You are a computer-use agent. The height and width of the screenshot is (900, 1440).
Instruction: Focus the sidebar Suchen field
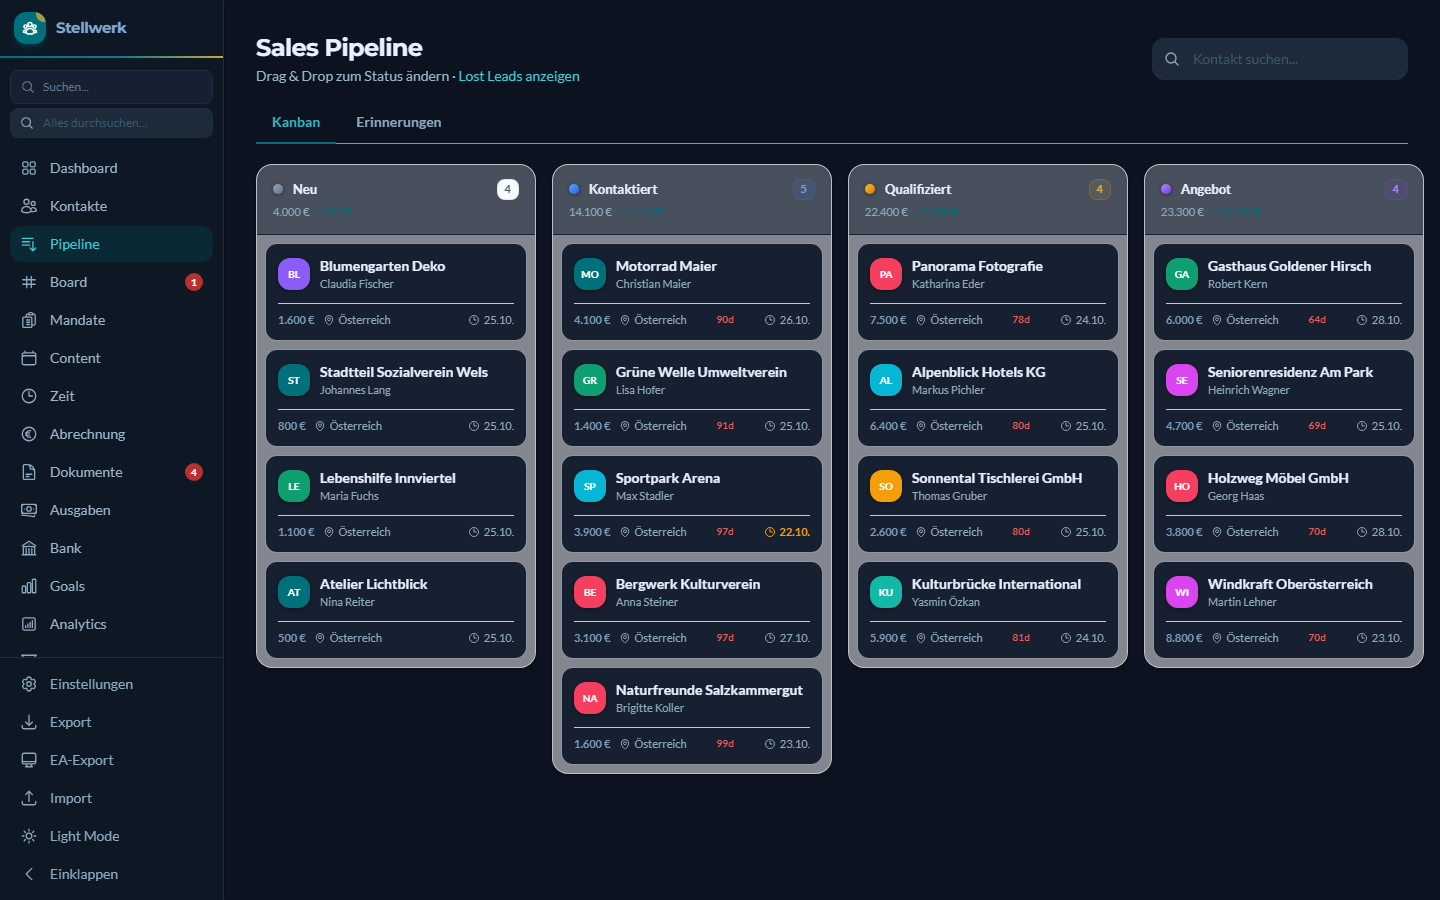tap(111, 87)
